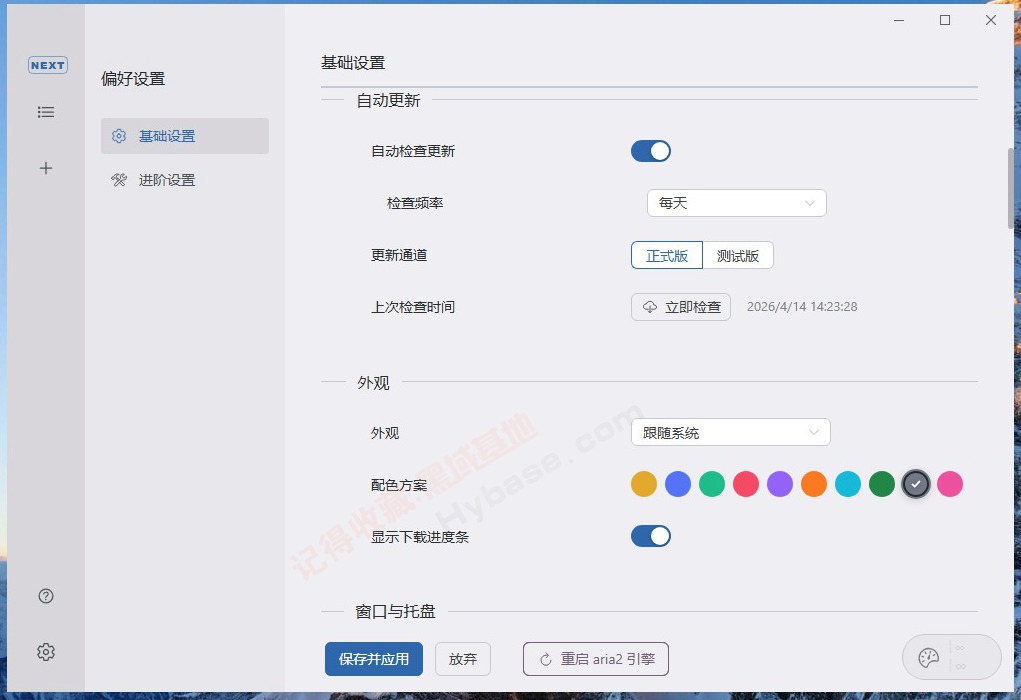Click the speedometer speed limit icon
Viewport: 1021px width, 700px height.
pos(927,656)
